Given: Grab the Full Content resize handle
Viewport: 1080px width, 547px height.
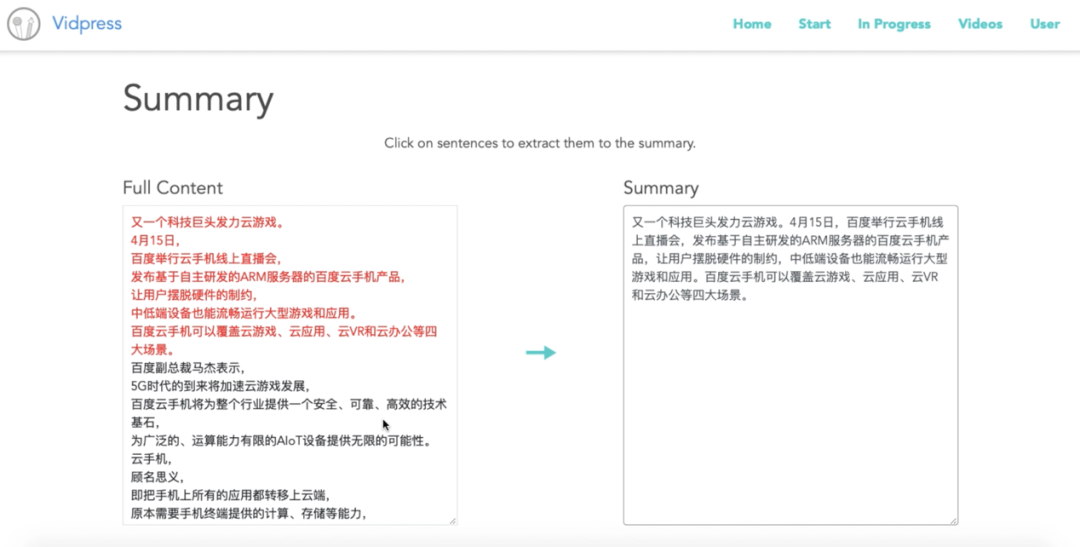Looking at the screenshot, I should tap(453, 521).
